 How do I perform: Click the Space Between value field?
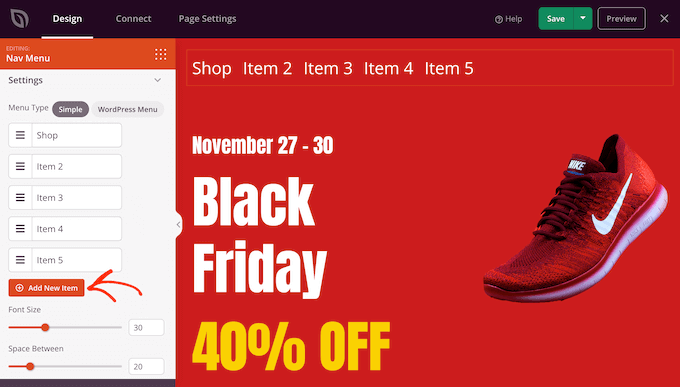click(x=146, y=367)
